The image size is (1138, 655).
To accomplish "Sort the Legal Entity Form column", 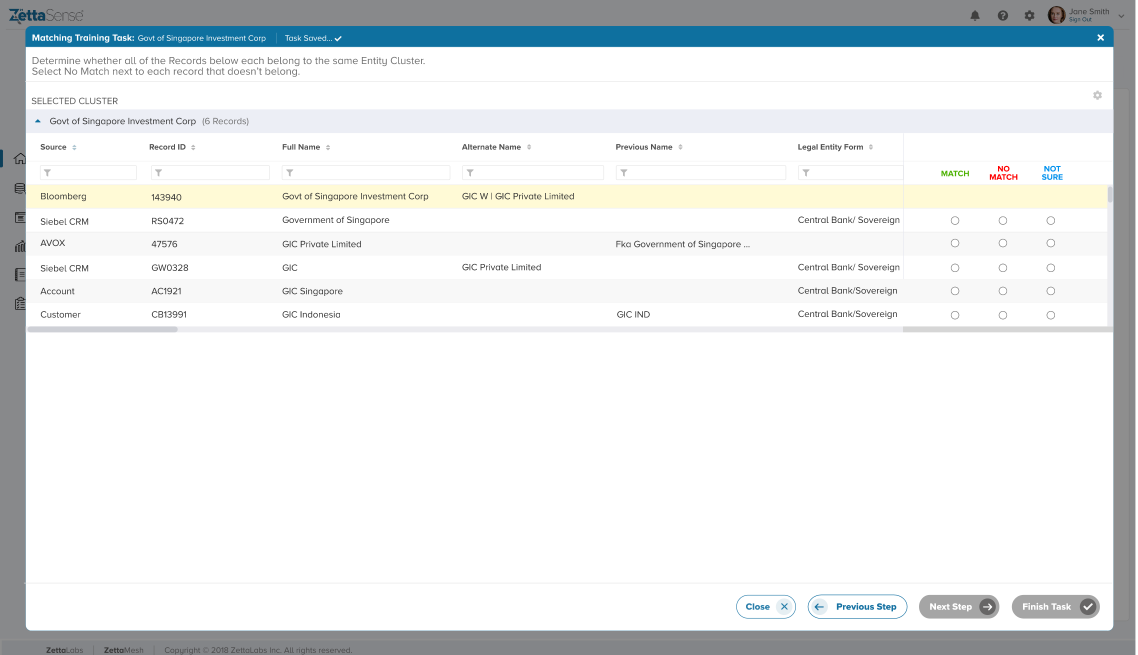I will tap(871, 148).
